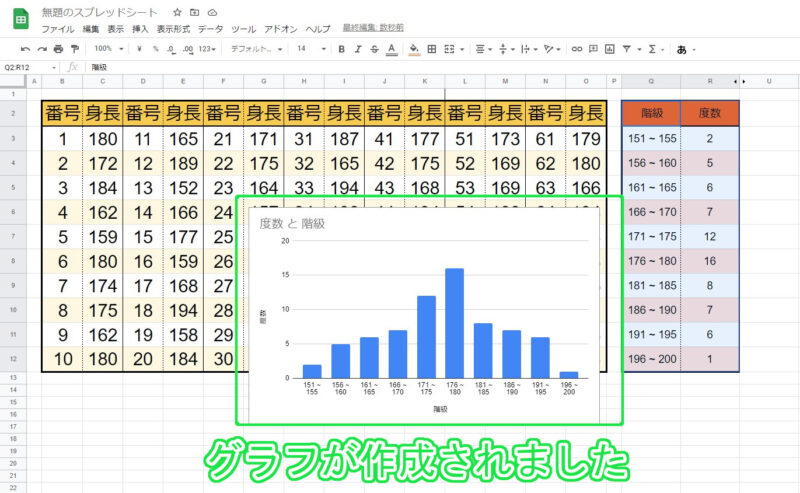Open the 編集 menu
Viewport: 800px width, 493px height.
91,29
